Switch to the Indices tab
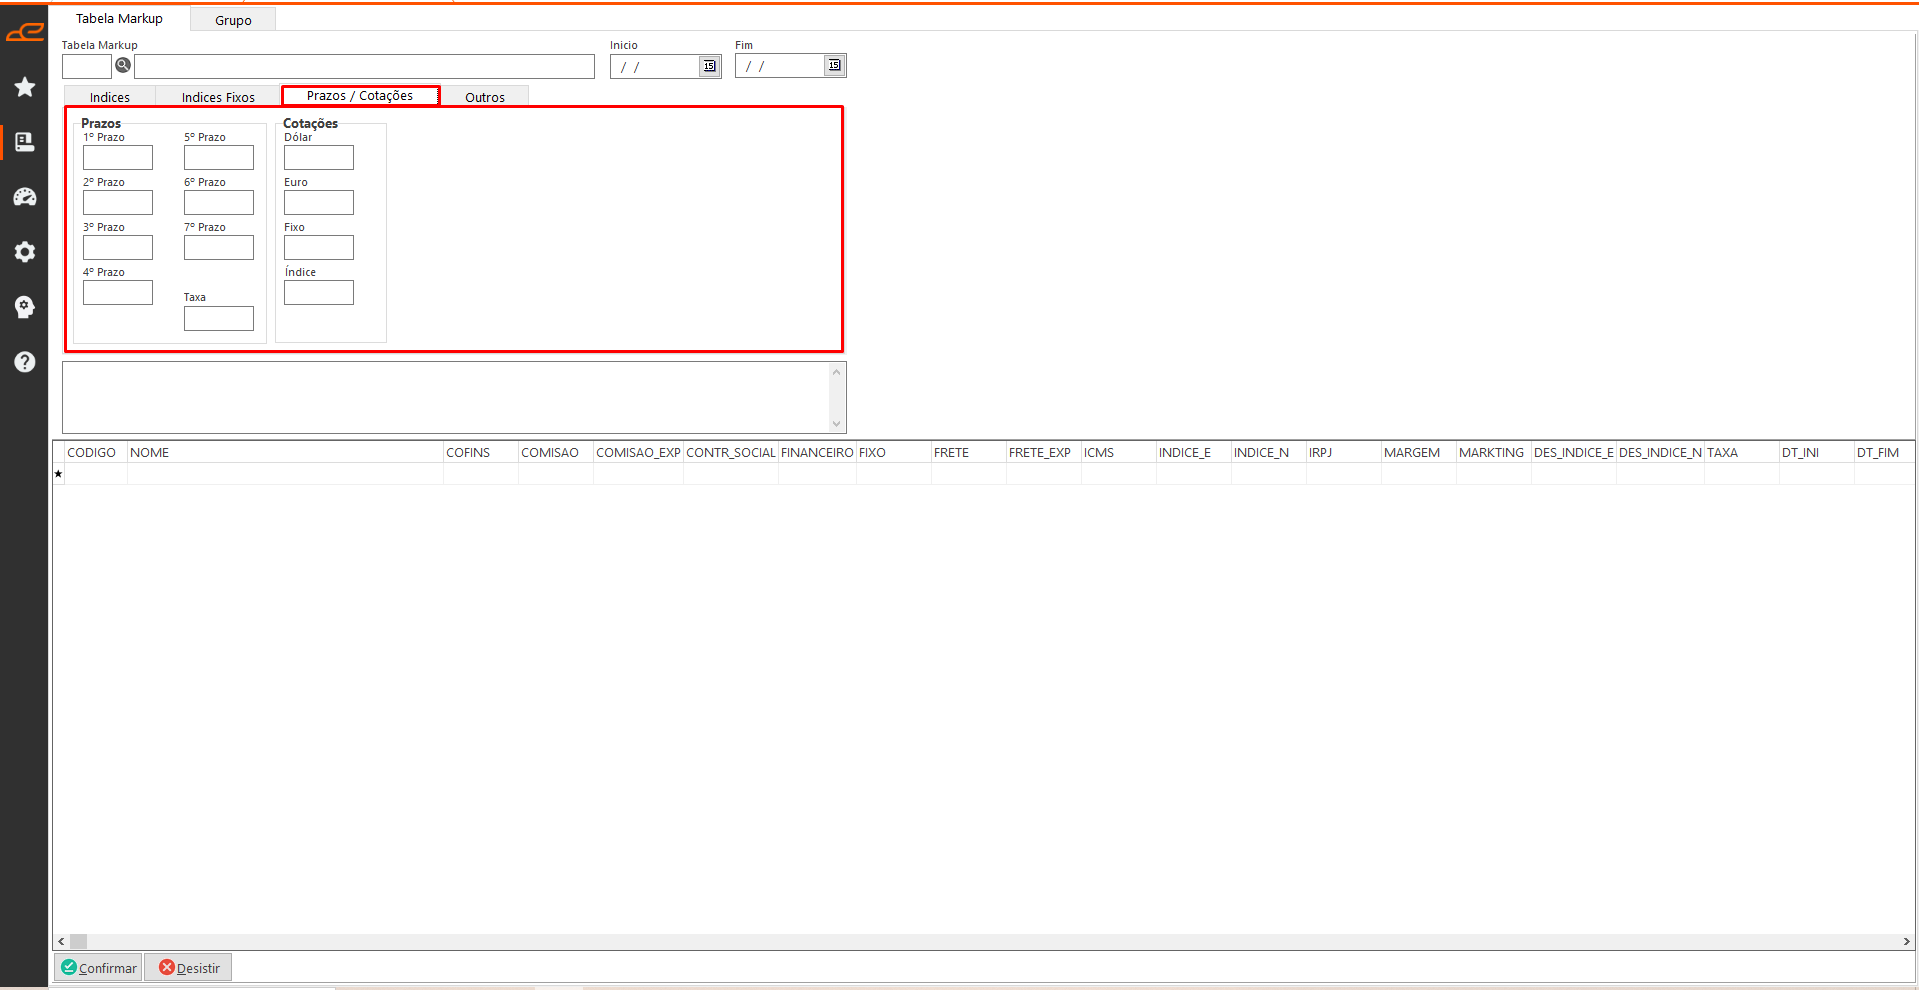This screenshot has width=1919, height=990. pos(110,97)
